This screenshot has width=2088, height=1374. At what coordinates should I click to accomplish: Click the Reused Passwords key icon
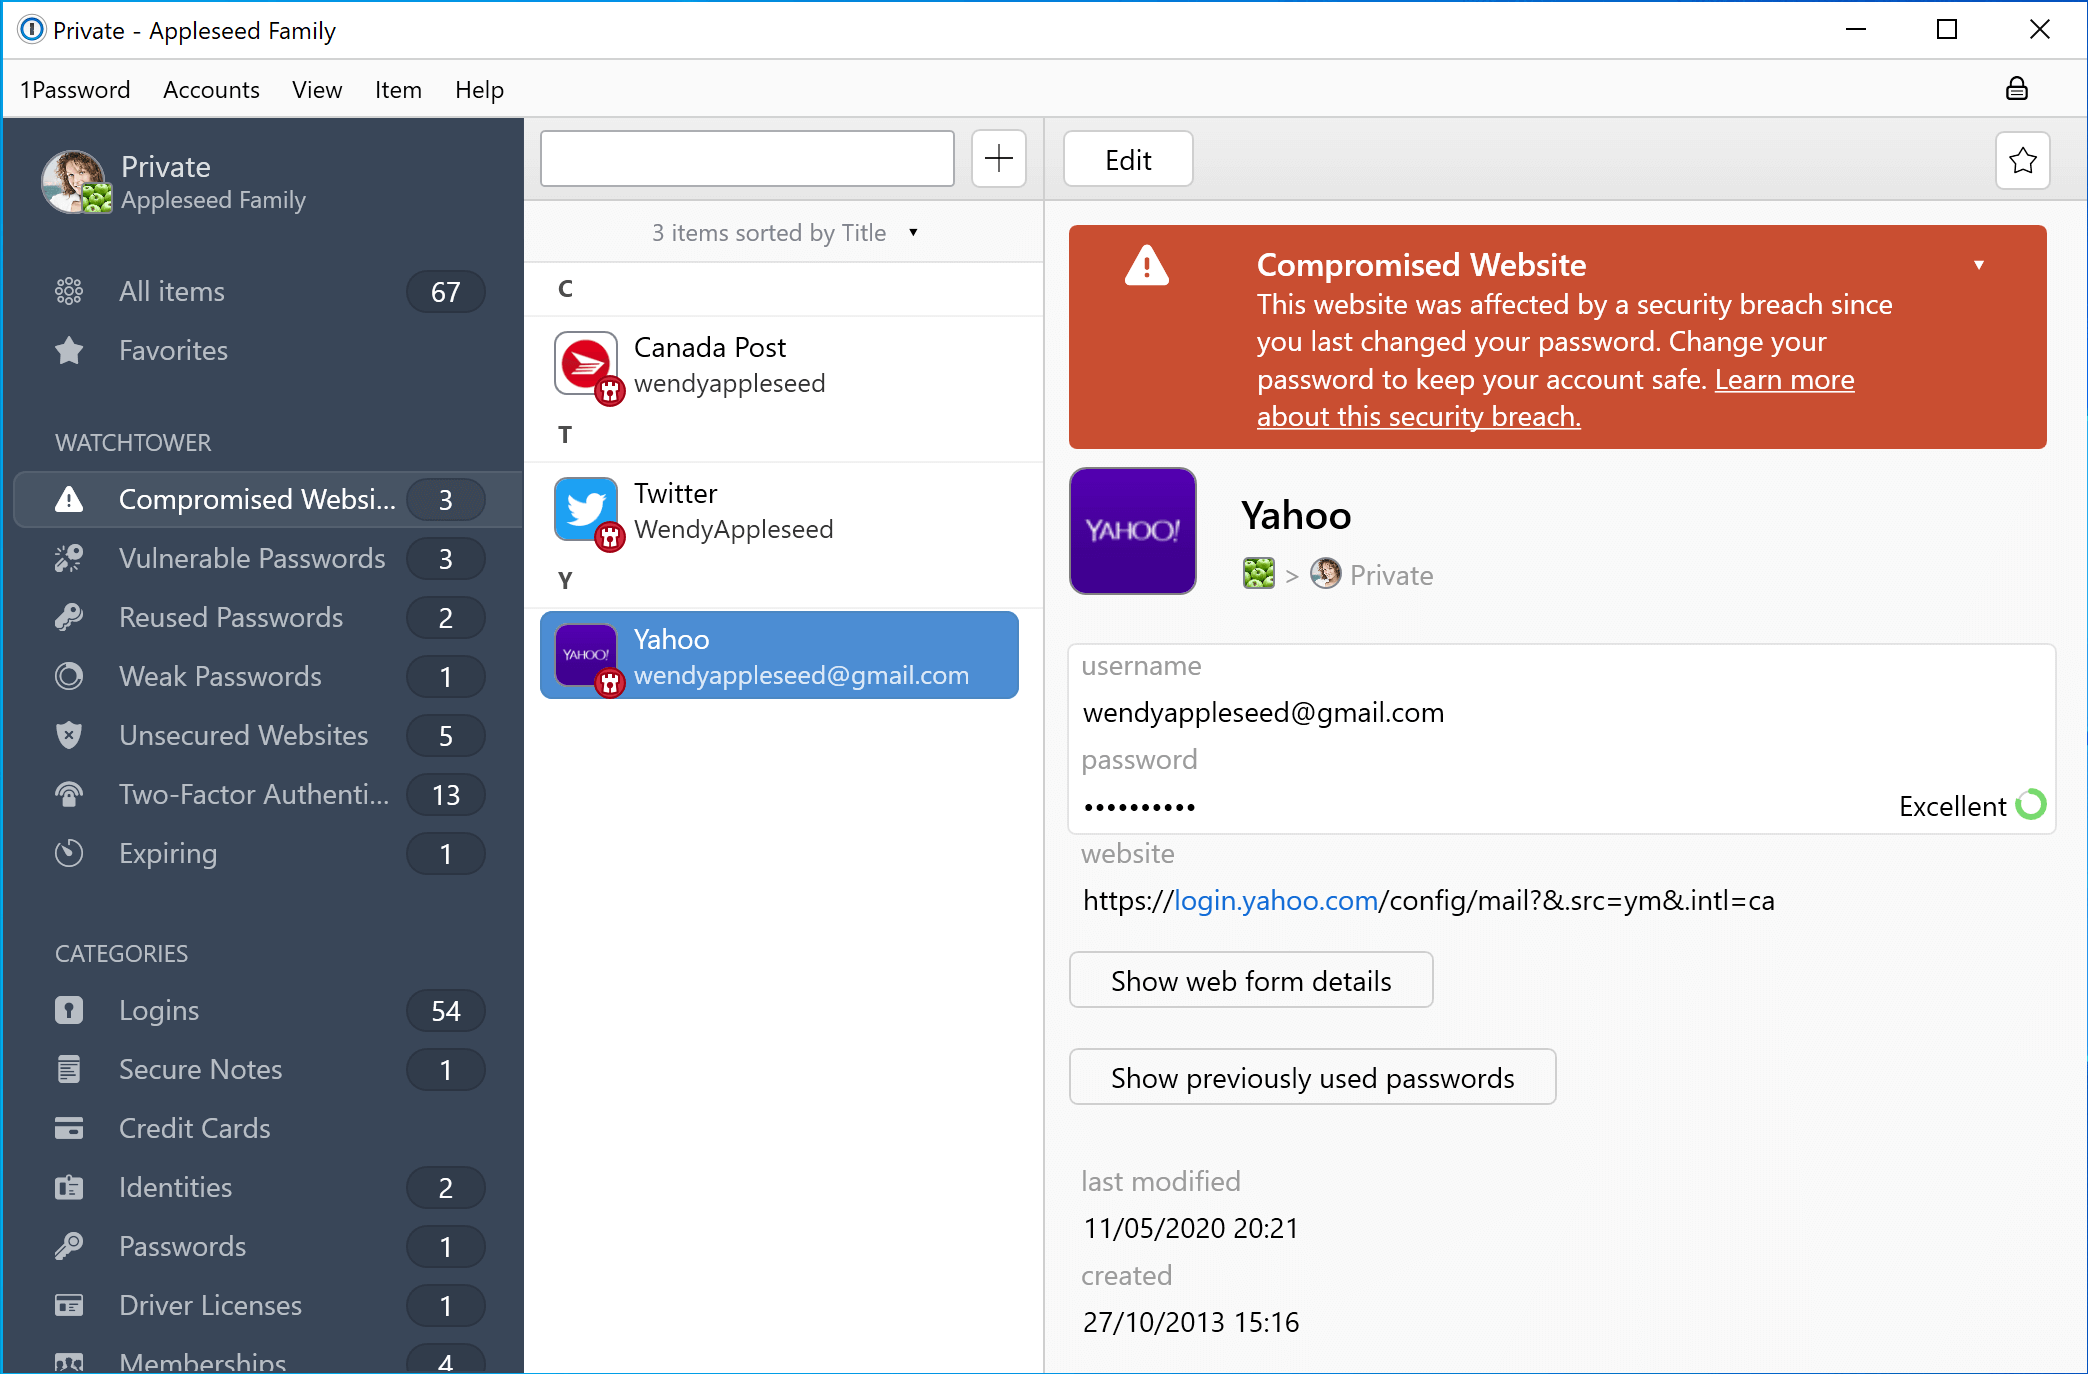[69, 617]
